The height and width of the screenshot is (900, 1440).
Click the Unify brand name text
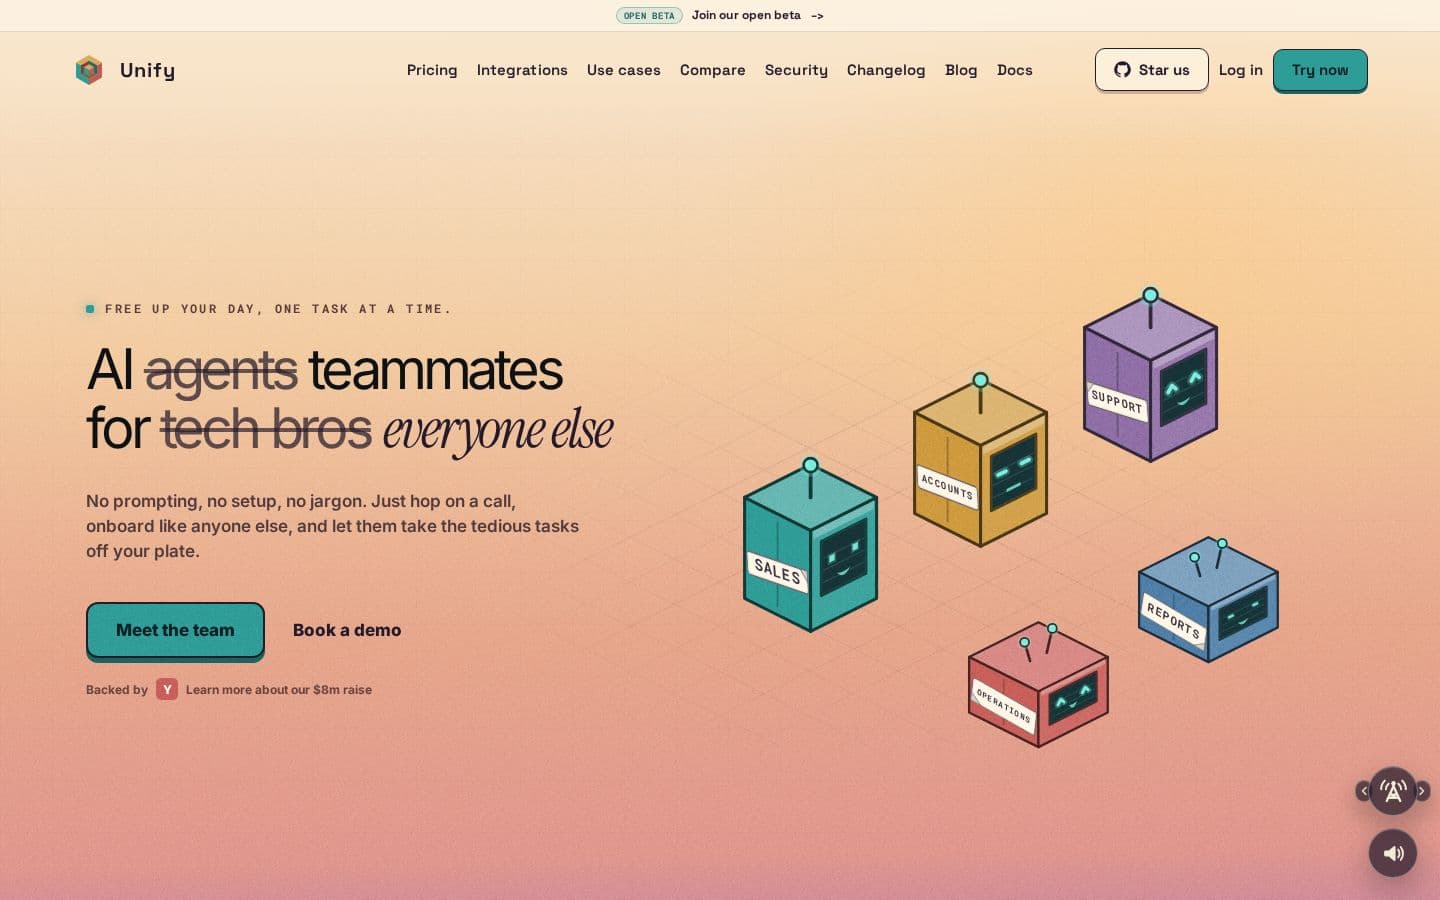point(147,70)
